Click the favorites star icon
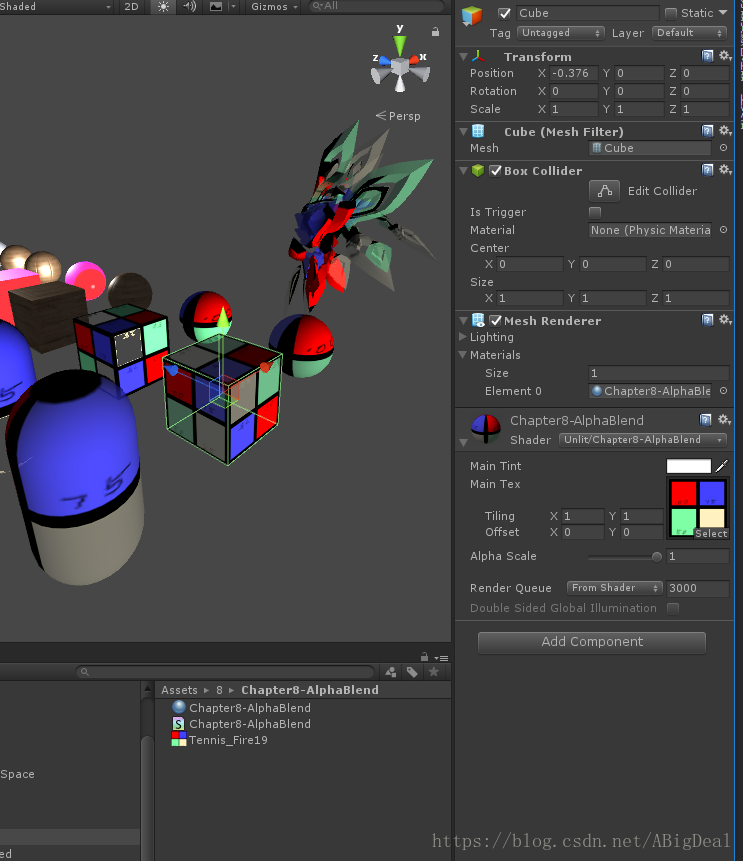The height and width of the screenshot is (861, 743). pos(434,672)
